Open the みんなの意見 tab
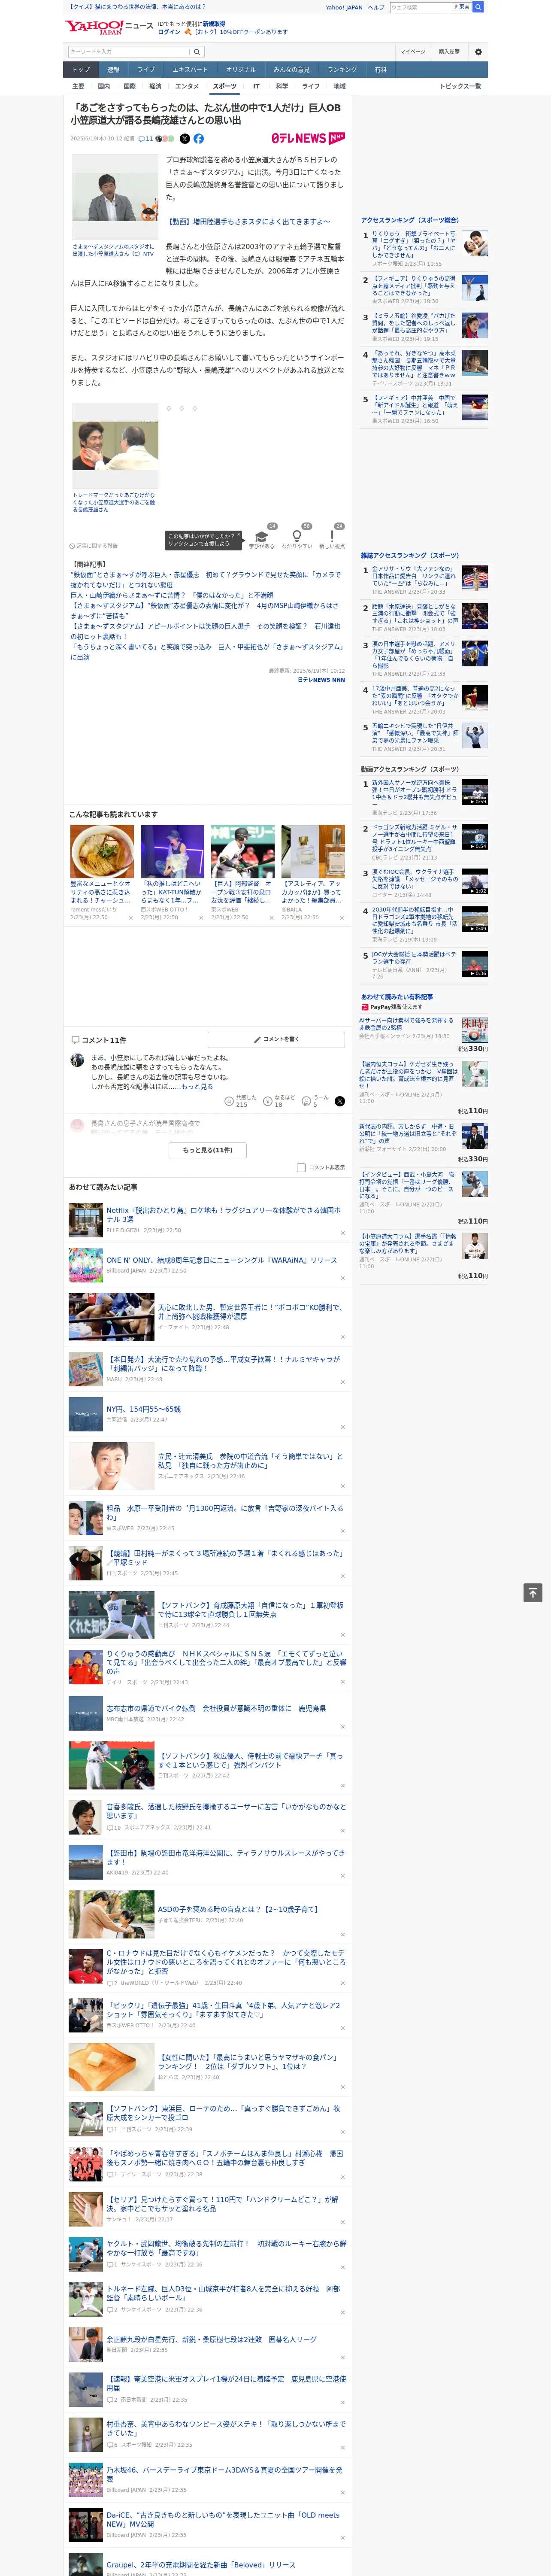This screenshot has height=2576, width=551. click(292, 70)
